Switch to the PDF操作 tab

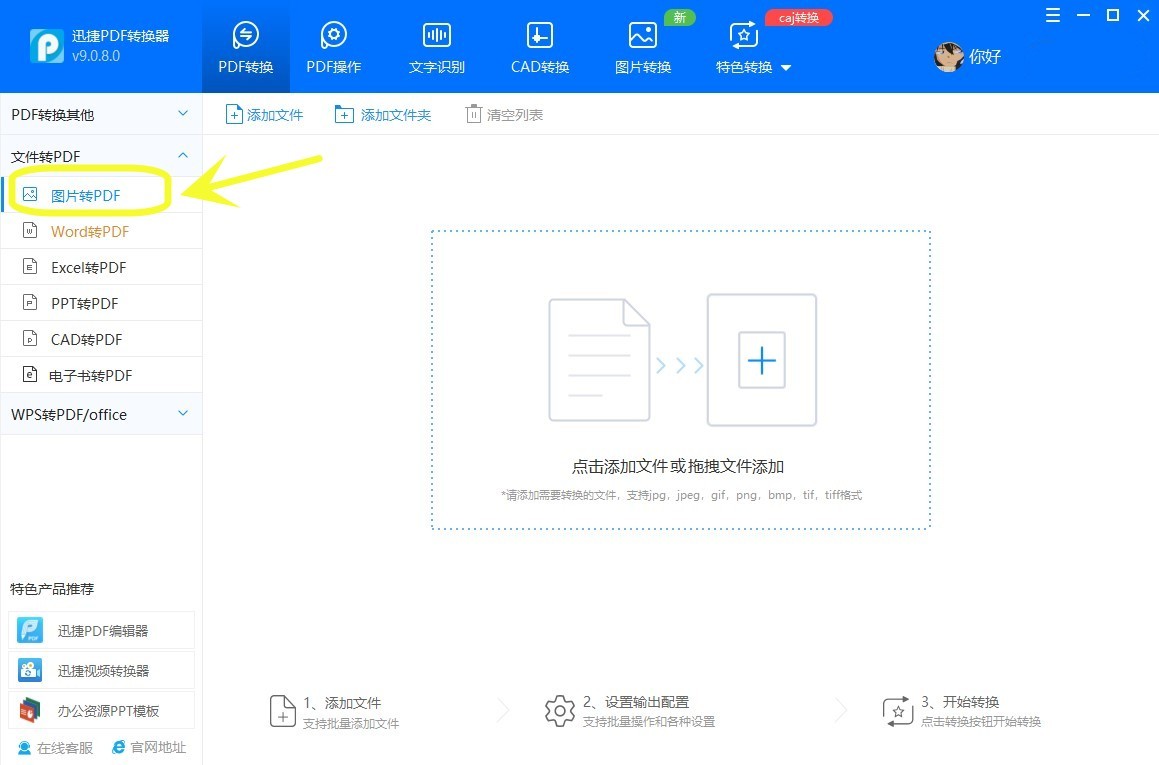tap(334, 45)
